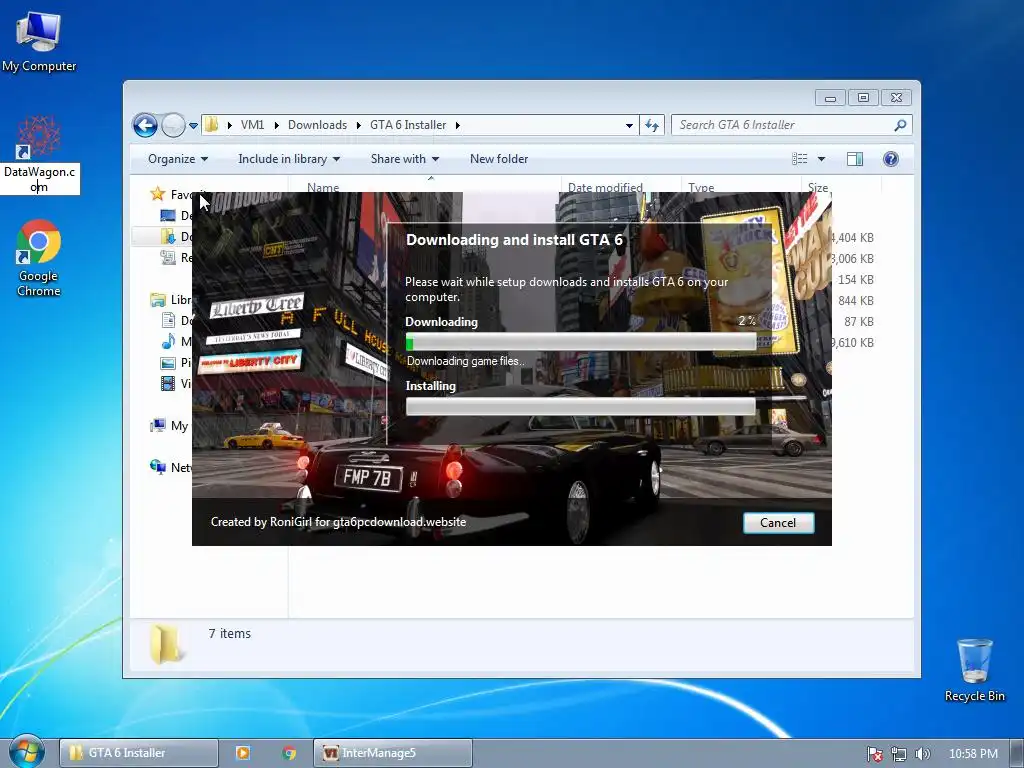Click the 154 KB file size entry
This screenshot has height=768, width=1024.
click(x=856, y=280)
